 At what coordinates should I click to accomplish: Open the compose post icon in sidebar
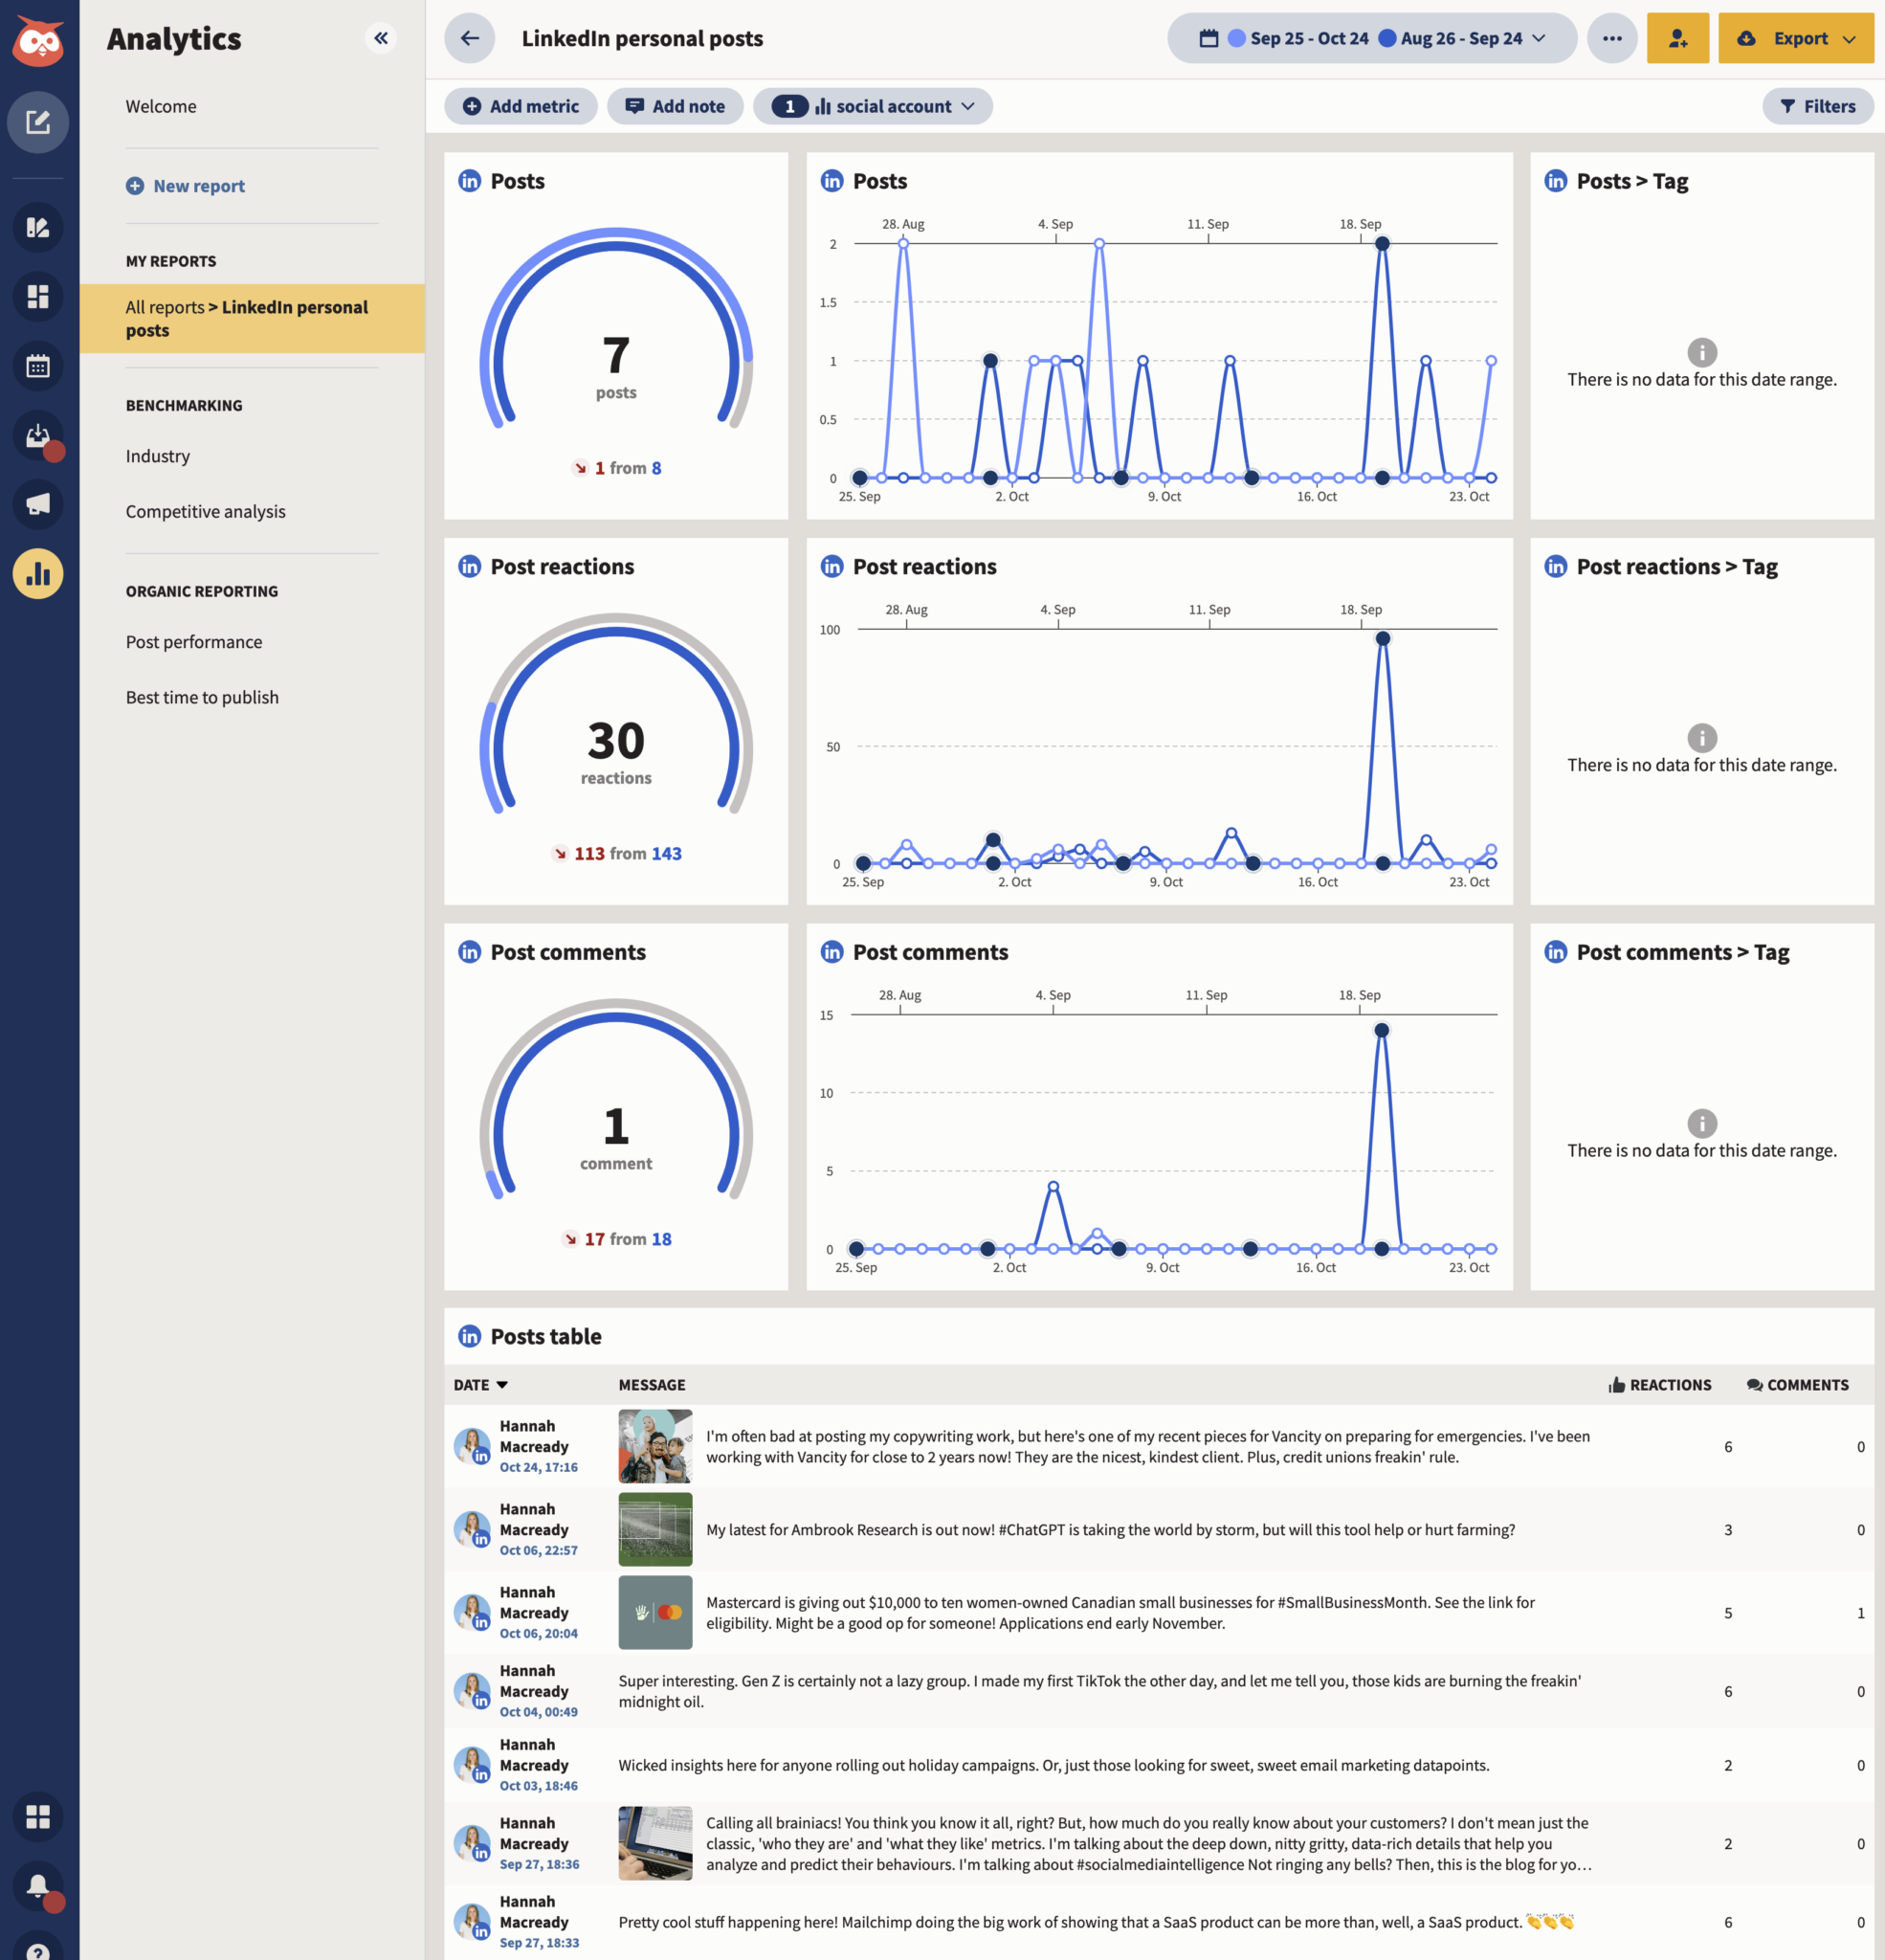38,122
